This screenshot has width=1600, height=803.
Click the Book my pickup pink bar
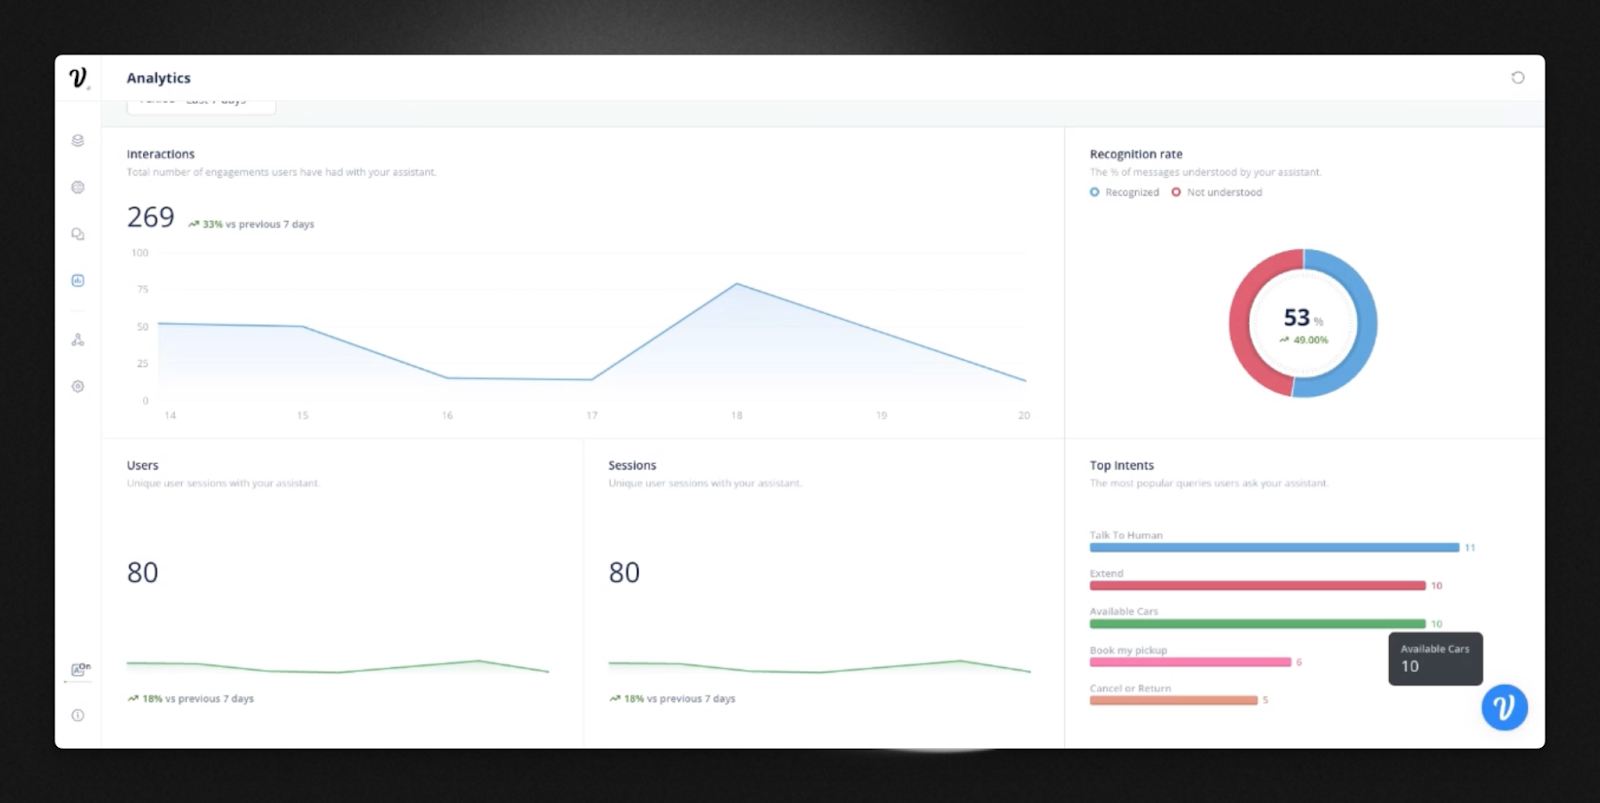1190,662
